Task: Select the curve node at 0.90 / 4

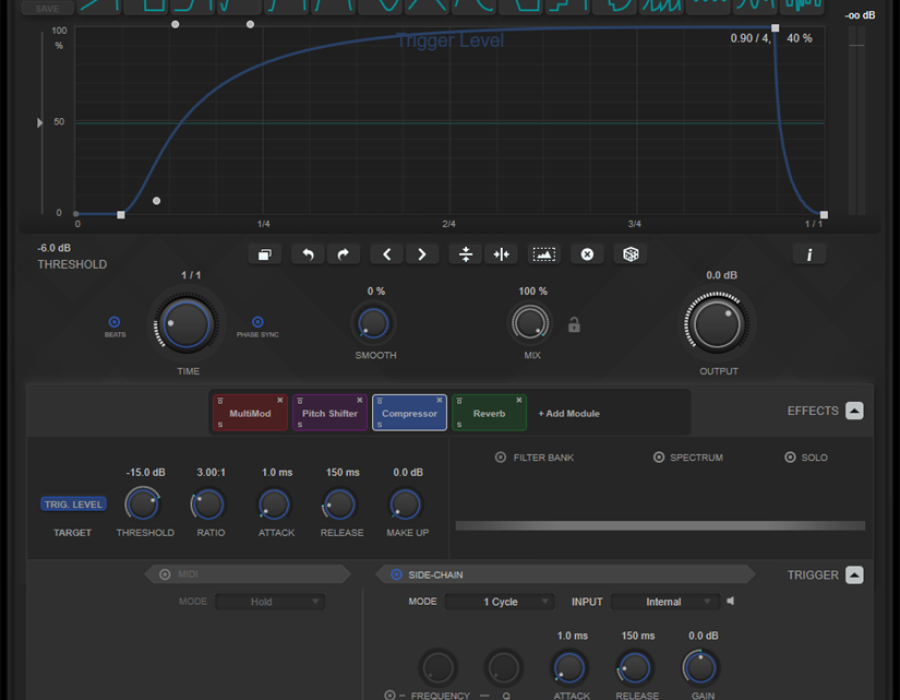Action: 775,28
